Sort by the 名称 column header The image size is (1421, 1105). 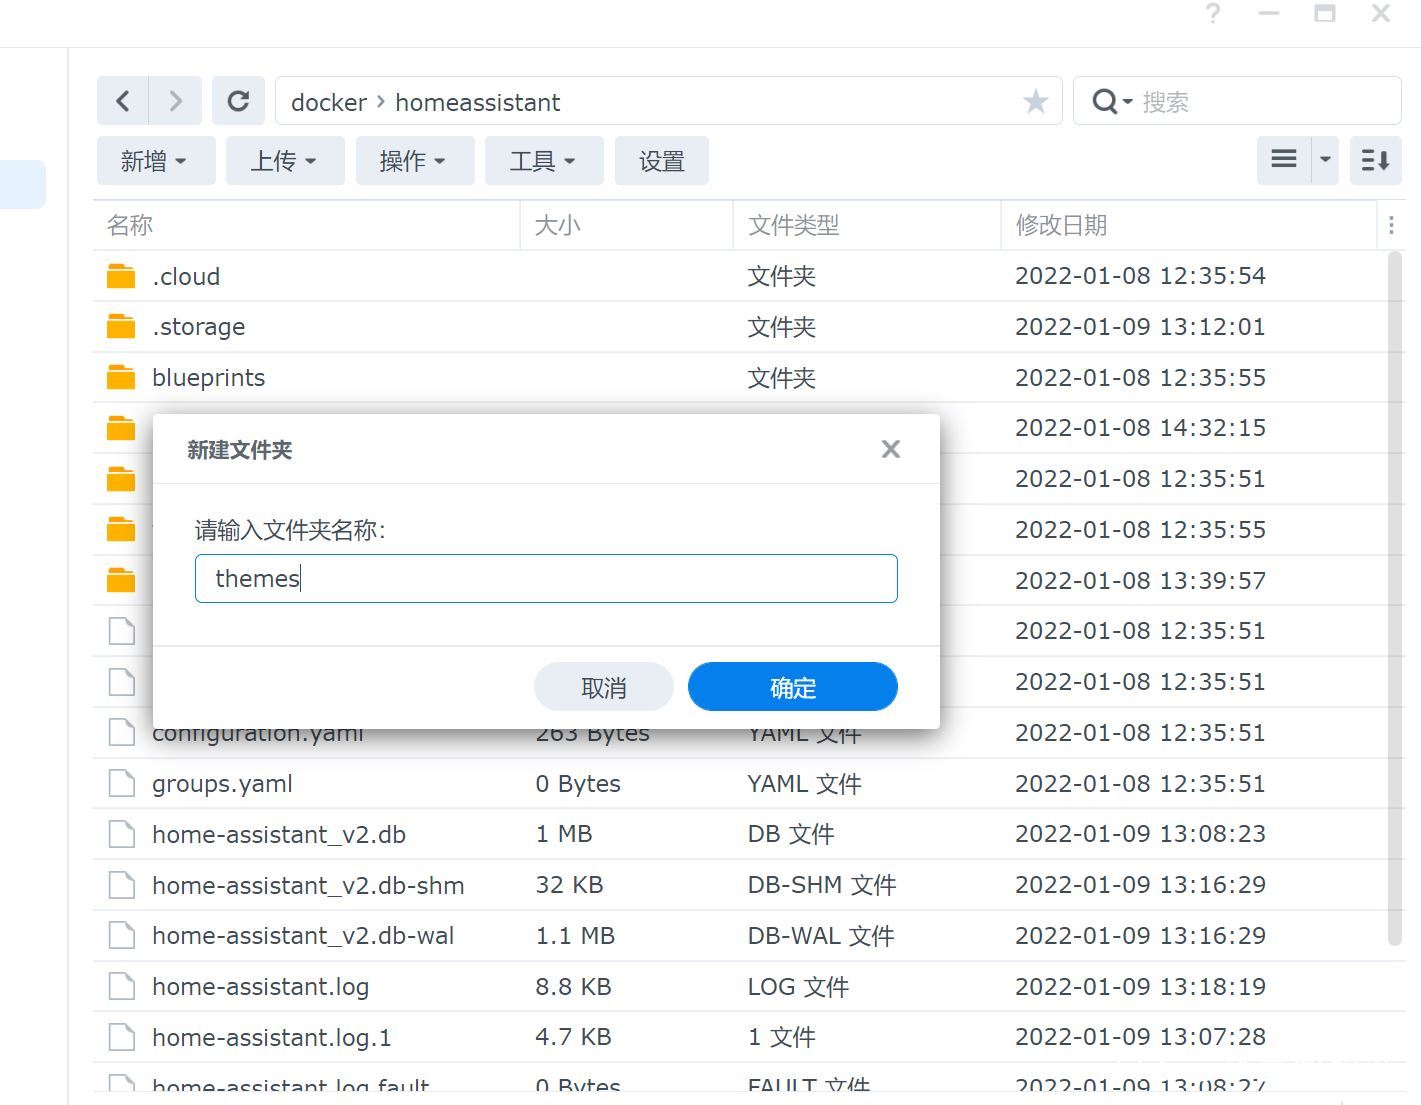[x=306, y=225]
